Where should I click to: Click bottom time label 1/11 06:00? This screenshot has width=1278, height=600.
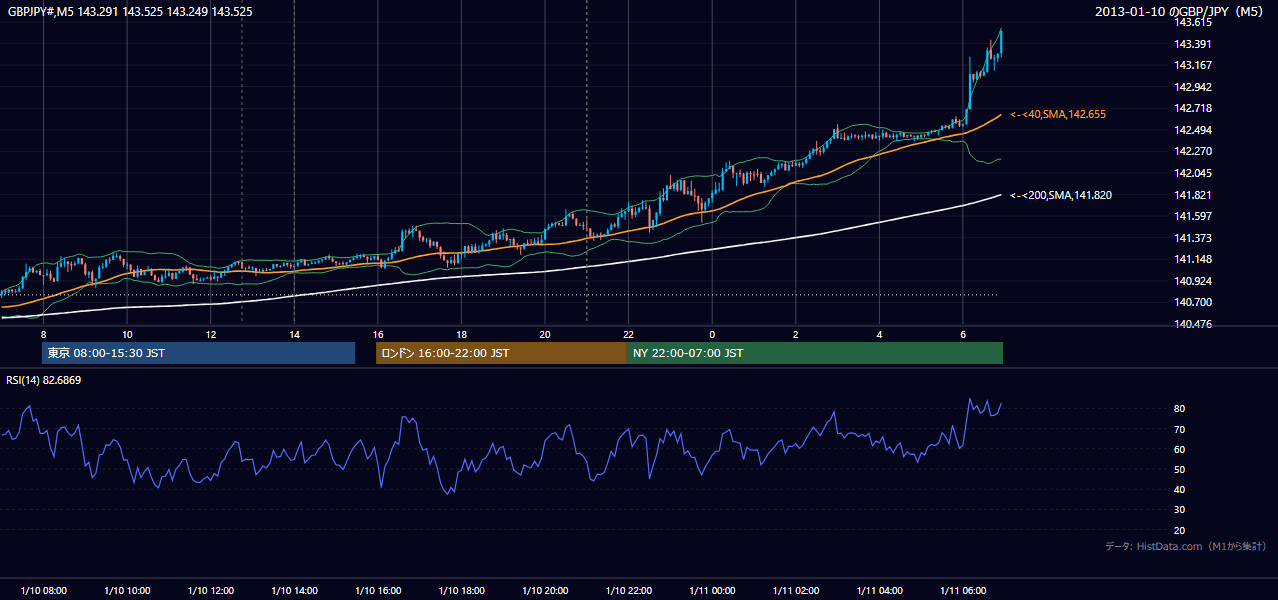(962, 591)
